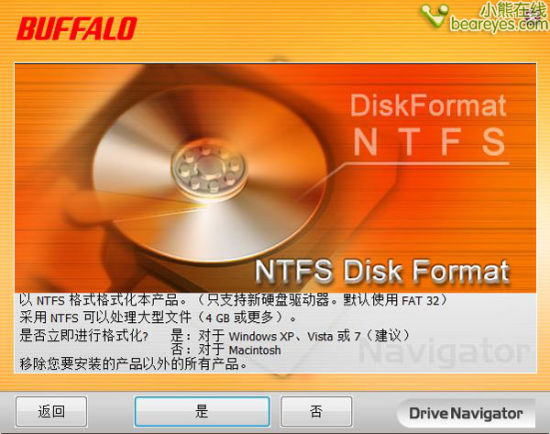Click the green beareyes watermark icon

[x=435, y=15]
